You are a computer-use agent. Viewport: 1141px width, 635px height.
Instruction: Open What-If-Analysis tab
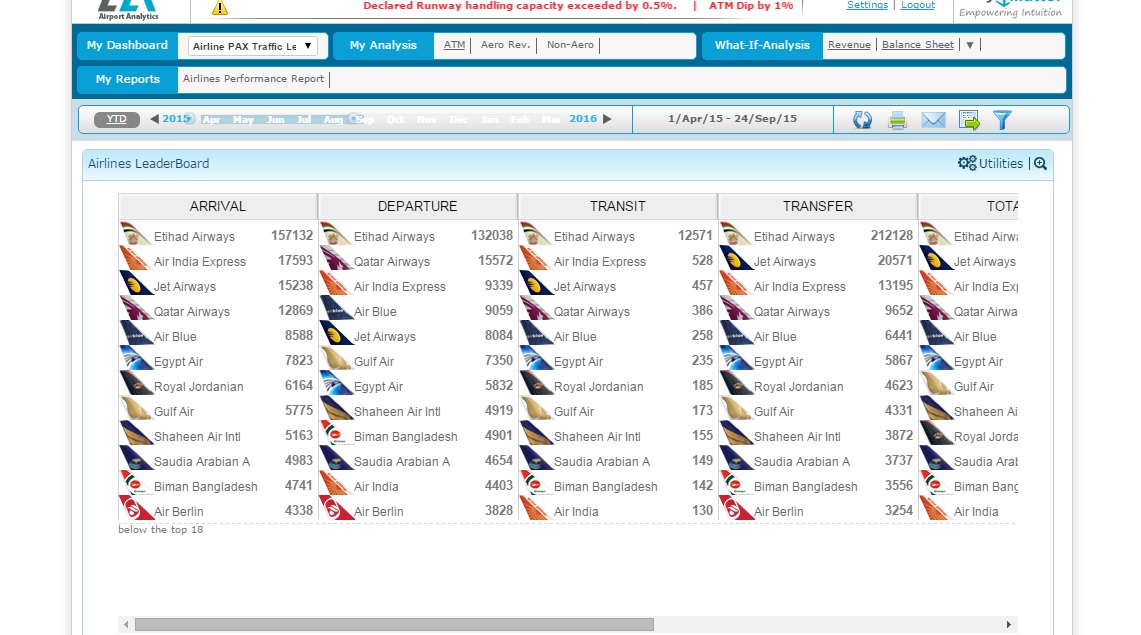coord(762,45)
